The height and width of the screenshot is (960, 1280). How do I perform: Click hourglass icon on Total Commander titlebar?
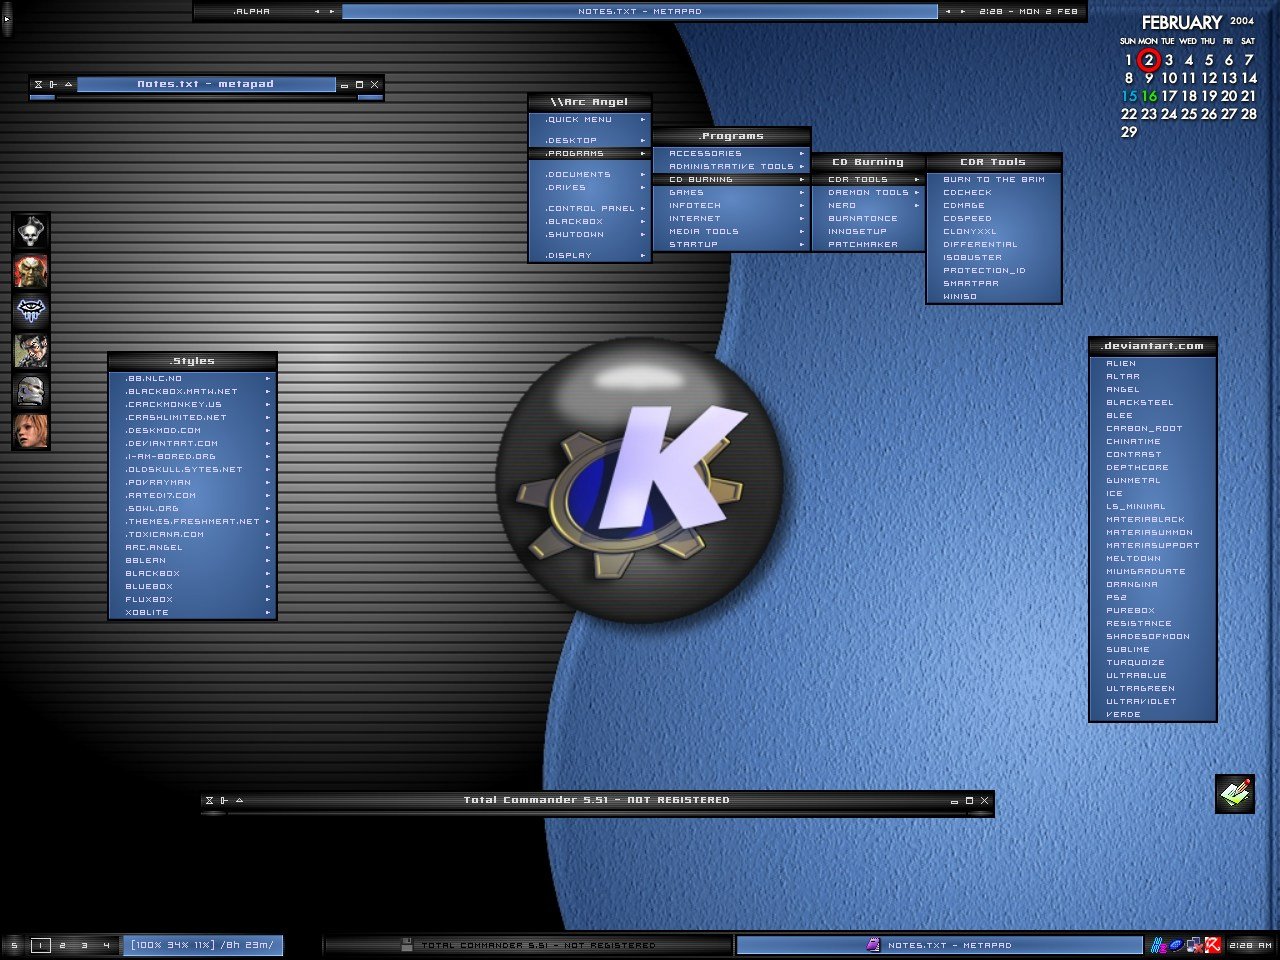pyautogui.click(x=209, y=800)
